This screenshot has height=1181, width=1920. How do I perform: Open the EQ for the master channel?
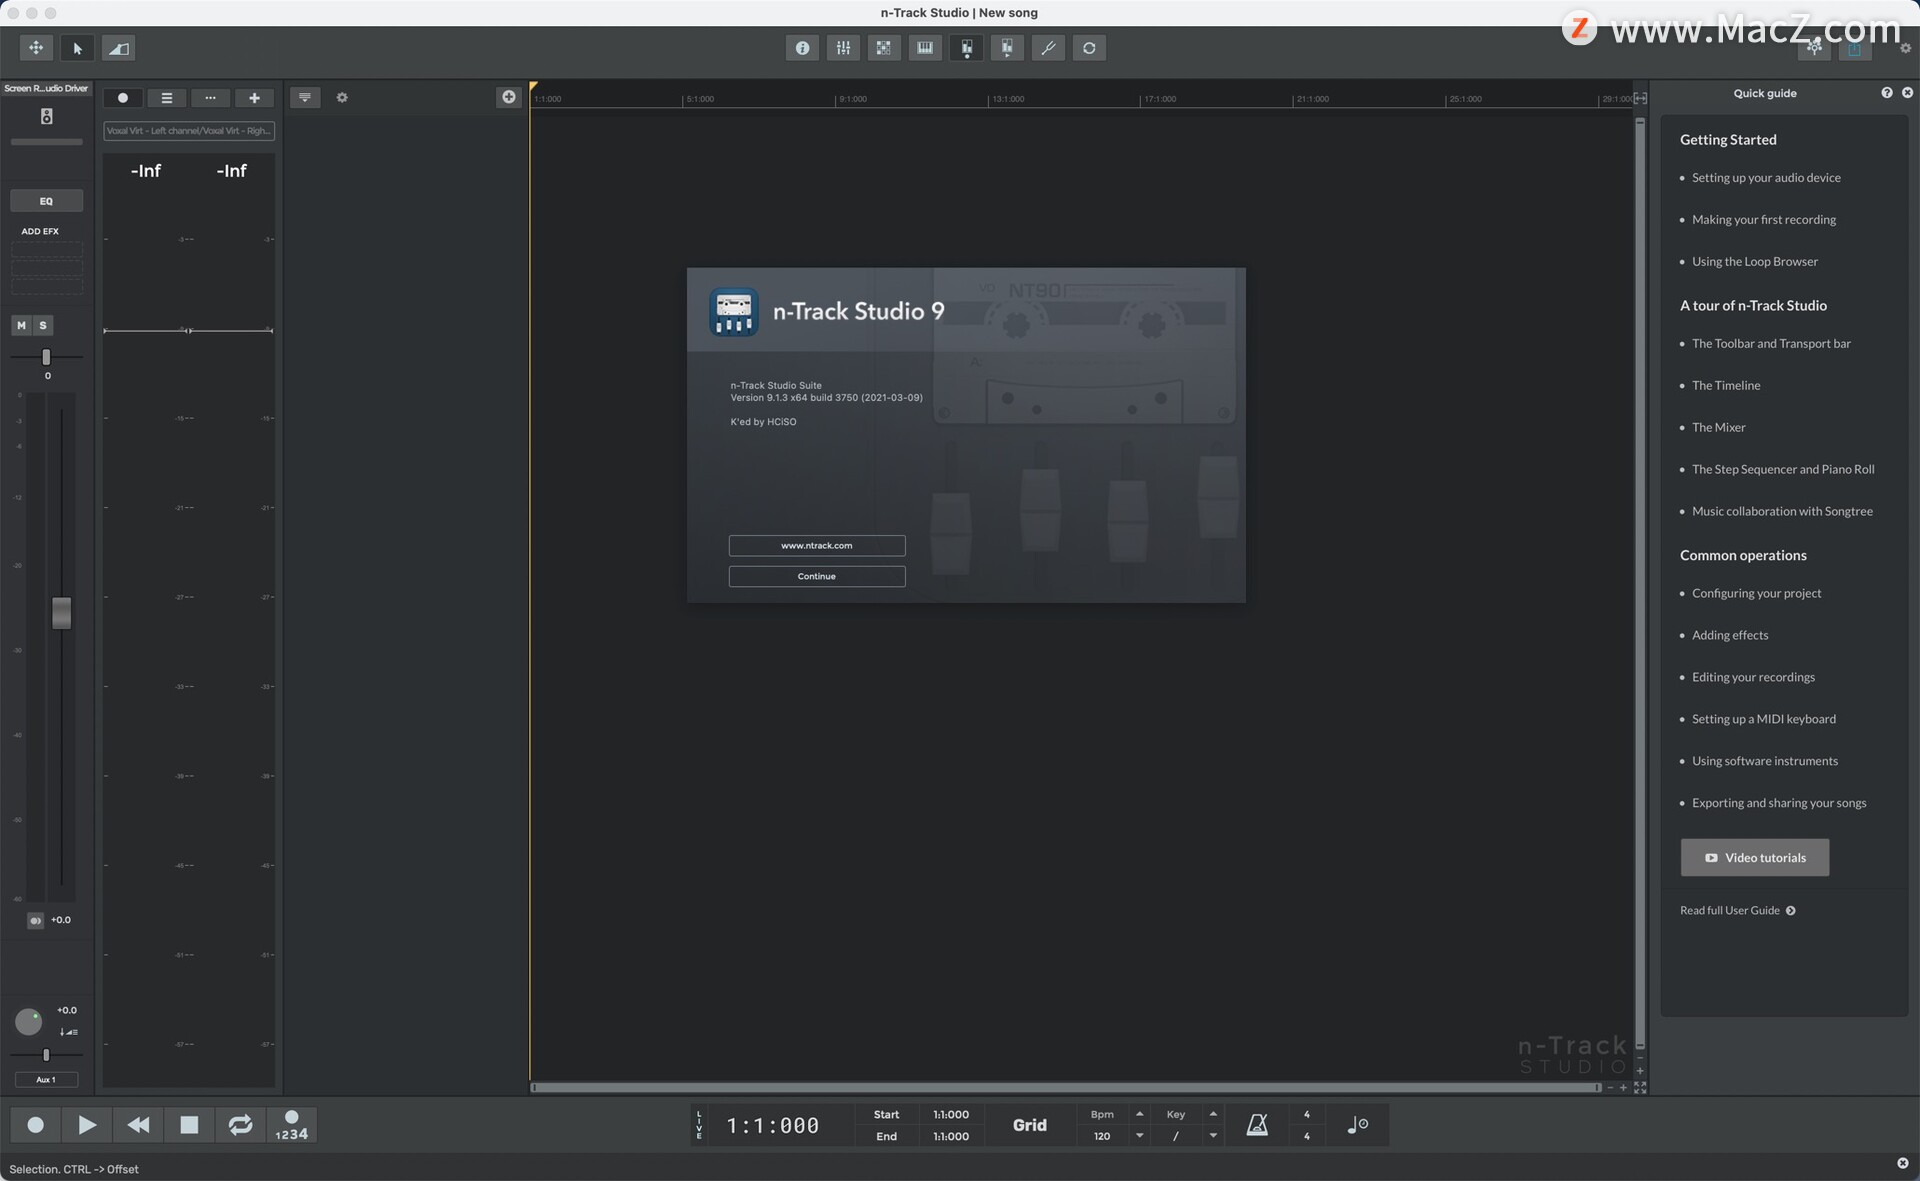click(46, 201)
